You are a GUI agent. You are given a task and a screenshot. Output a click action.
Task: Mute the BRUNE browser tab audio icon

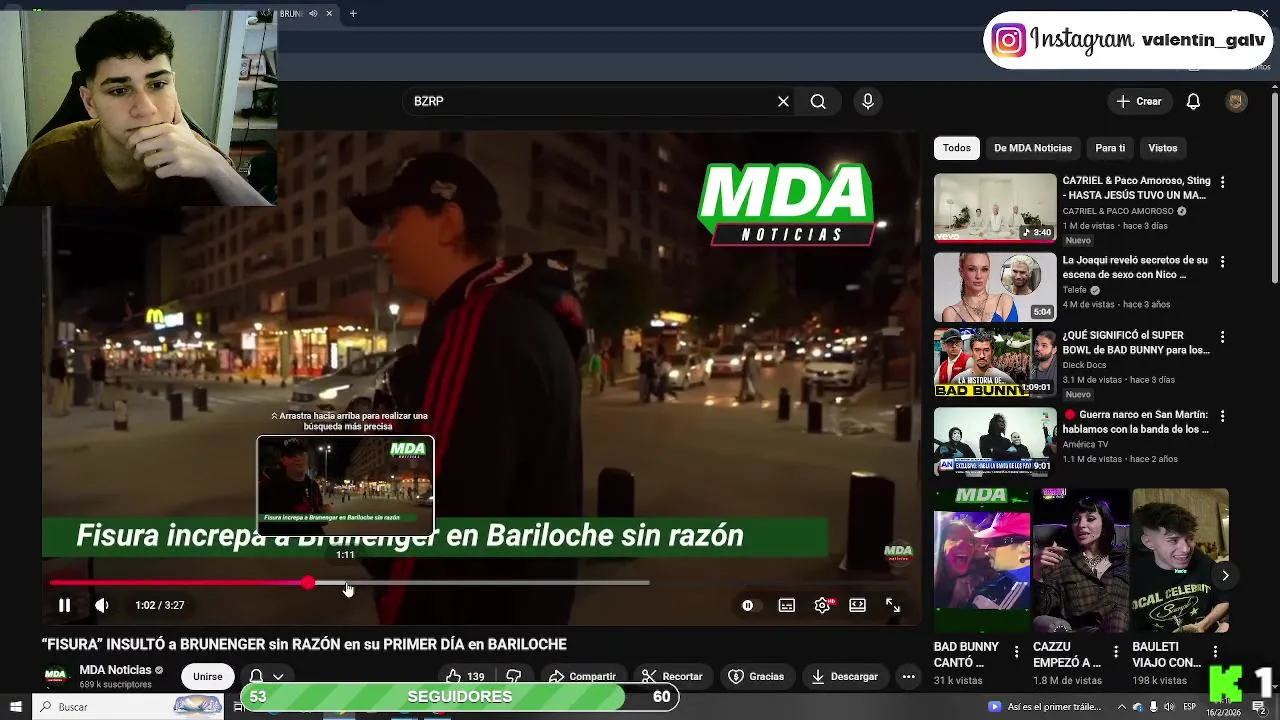point(313,13)
